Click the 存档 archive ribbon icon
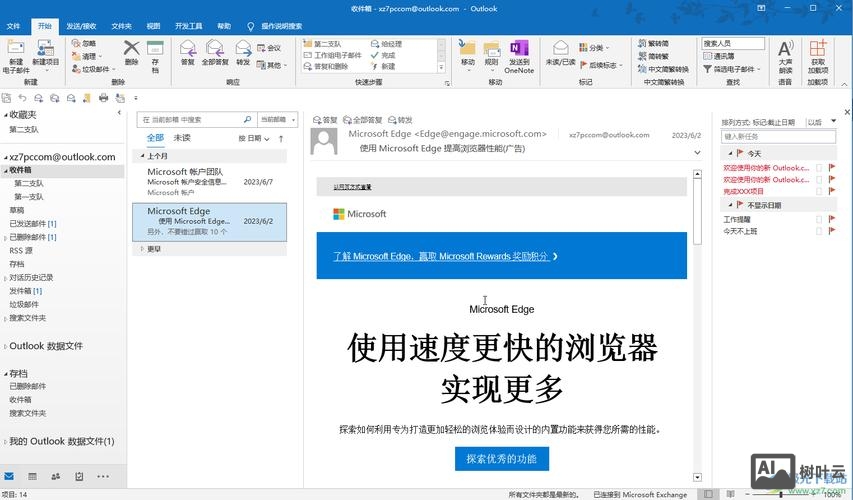The image size is (853, 500). coord(155,48)
